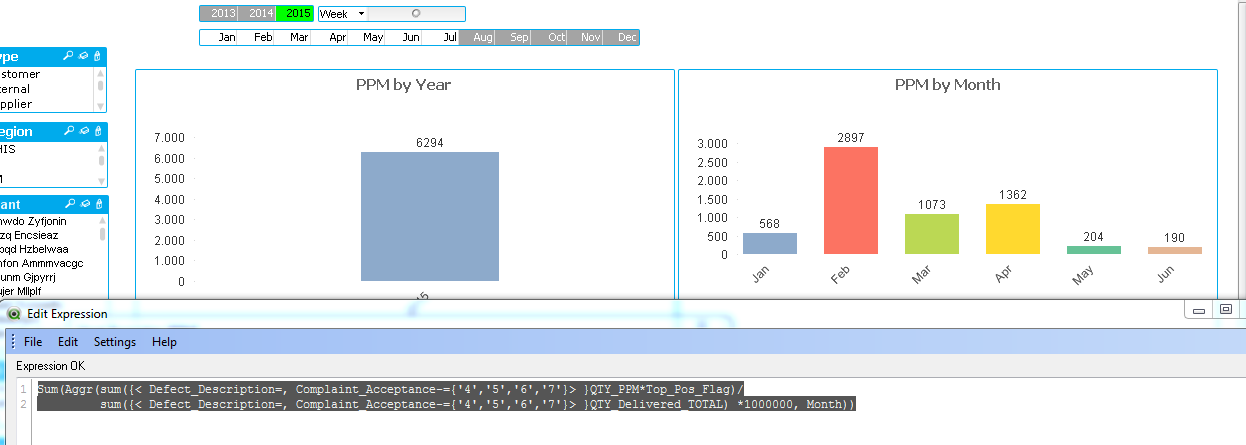Click the blue 2015 bar in PPM by Year
Image resolution: width=1246 pixels, height=445 pixels.
coord(430,216)
